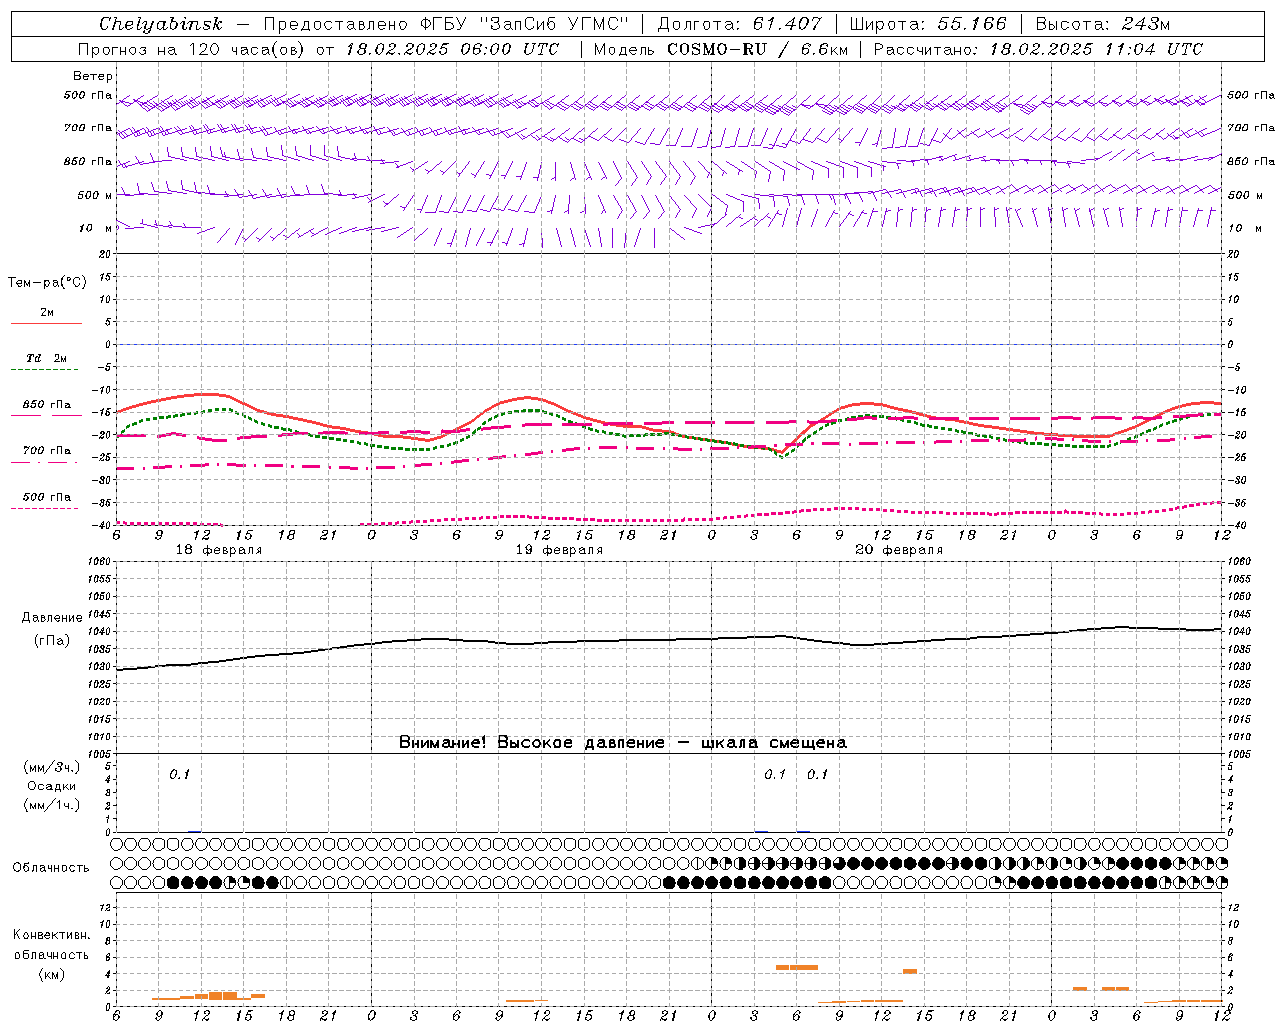Click the 19 февраля date label
Image resolution: width=1280 pixels, height=1024 pixels.
tap(559, 550)
